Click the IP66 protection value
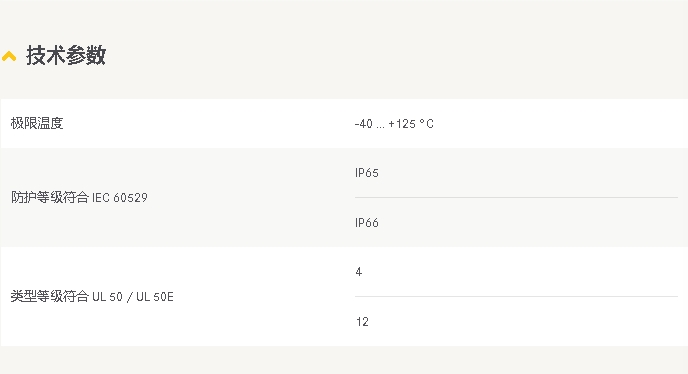 (x=367, y=223)
